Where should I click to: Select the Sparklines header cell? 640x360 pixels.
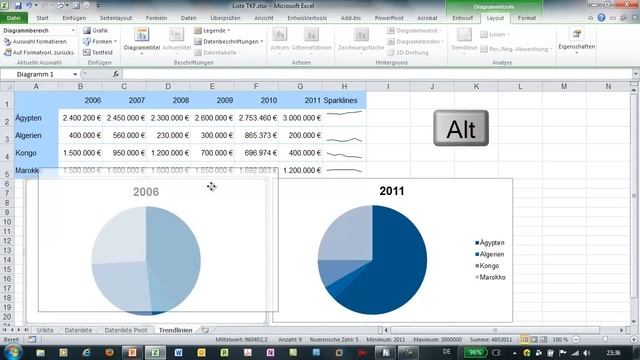point(344,100)
